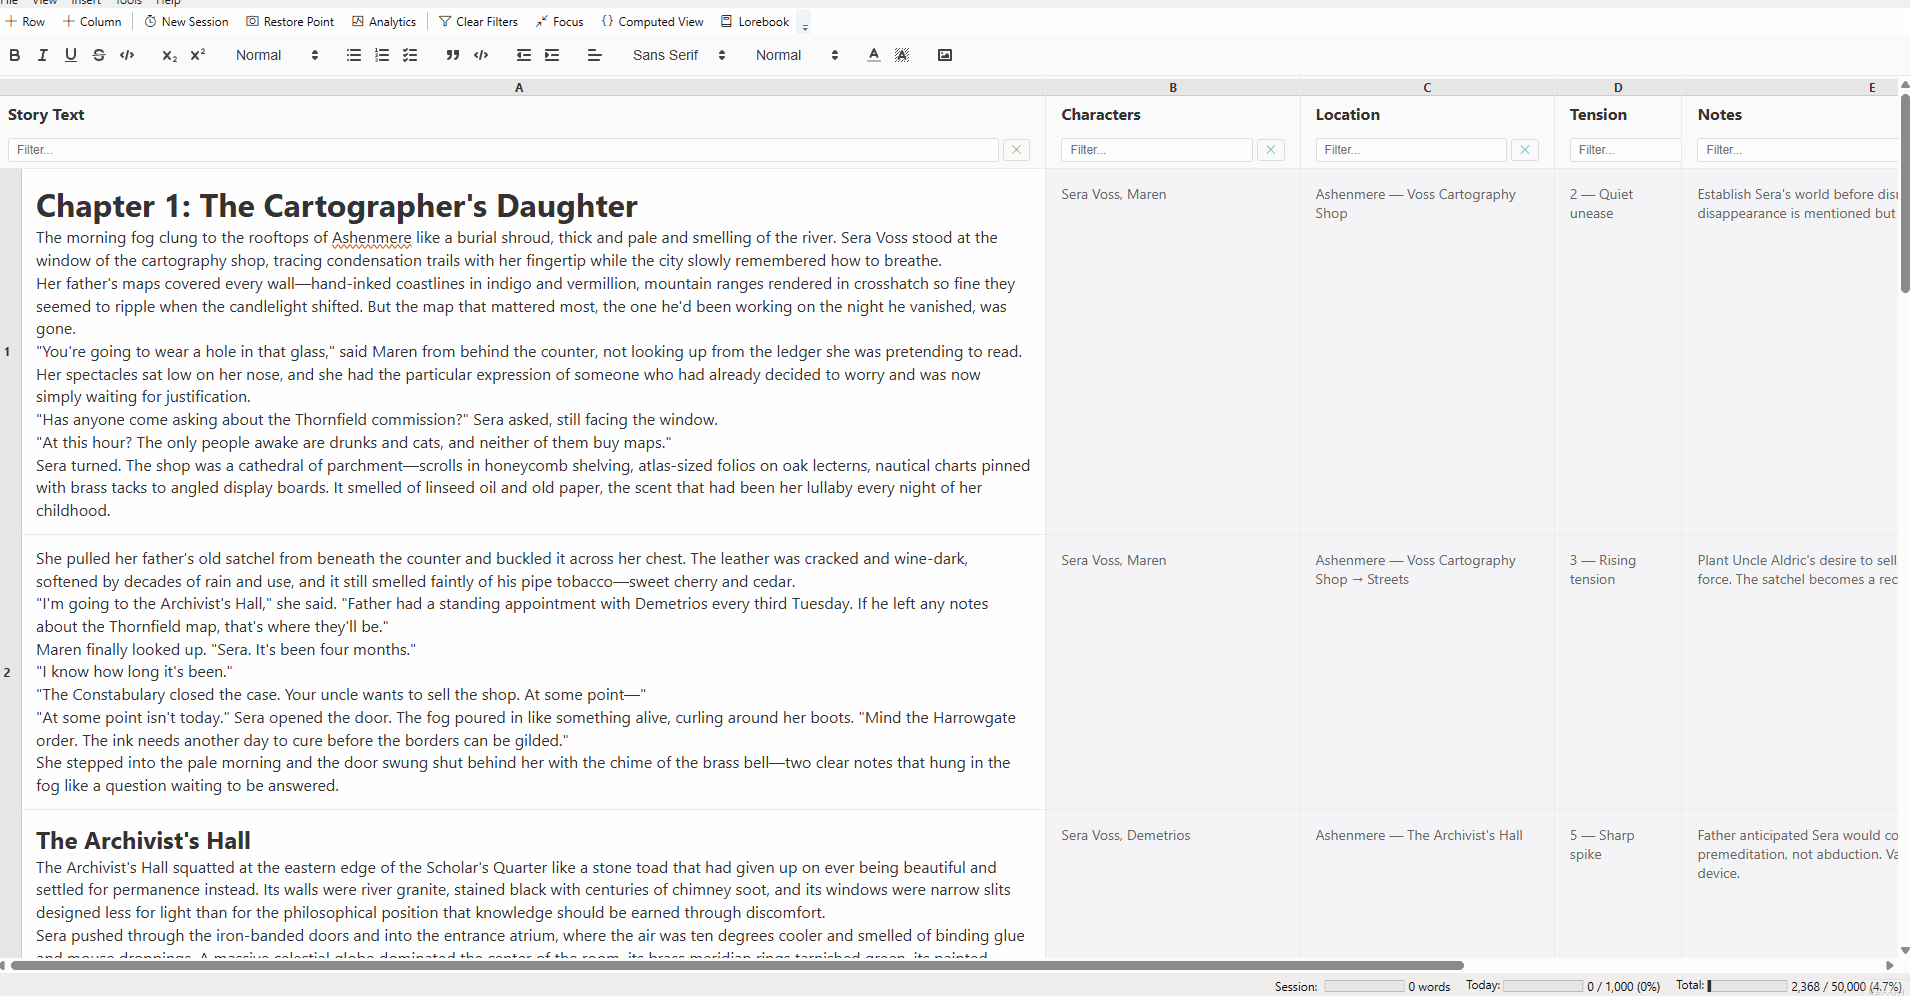Viewport: 1910px width, 996px height.
Task: Apply strikethrough to text
Action: pos(99,55)
